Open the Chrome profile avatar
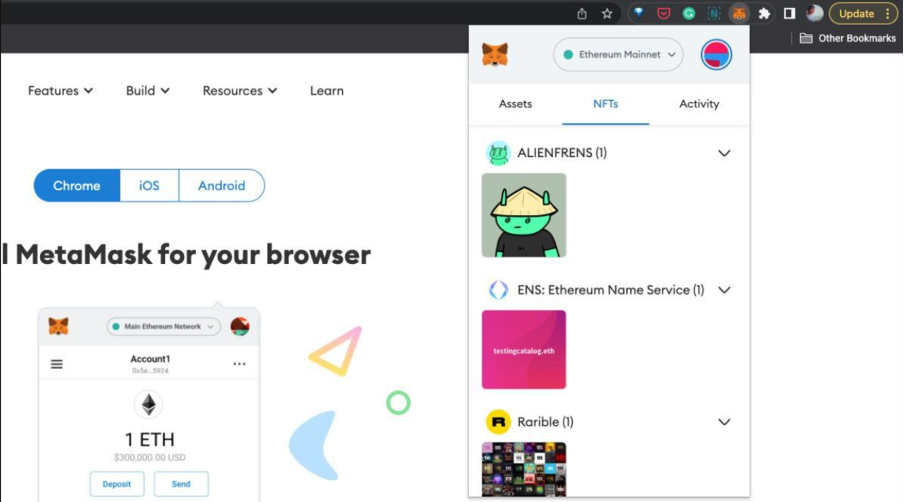Screen dimensions: 904x502 815,13
